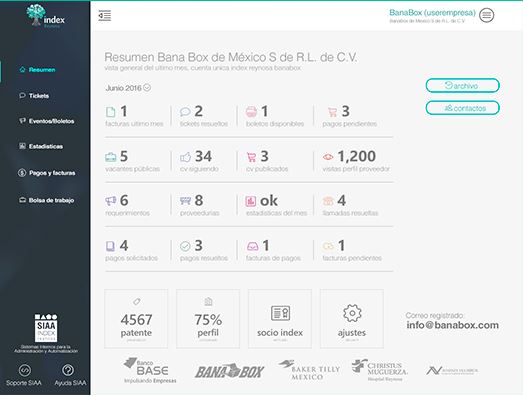The height and width of the screenshot is (396, 523).
Task: Click the contactos button
Action: coord(463,108)
